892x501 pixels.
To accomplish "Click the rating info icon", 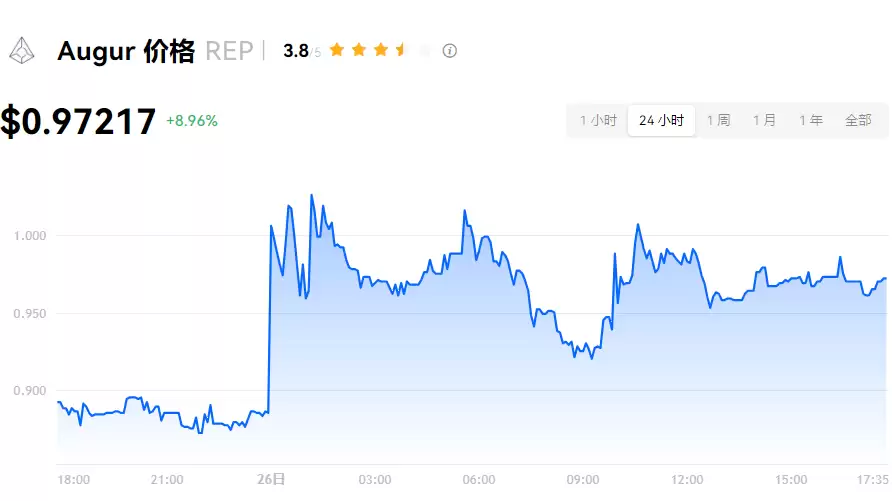I will 450,50.
